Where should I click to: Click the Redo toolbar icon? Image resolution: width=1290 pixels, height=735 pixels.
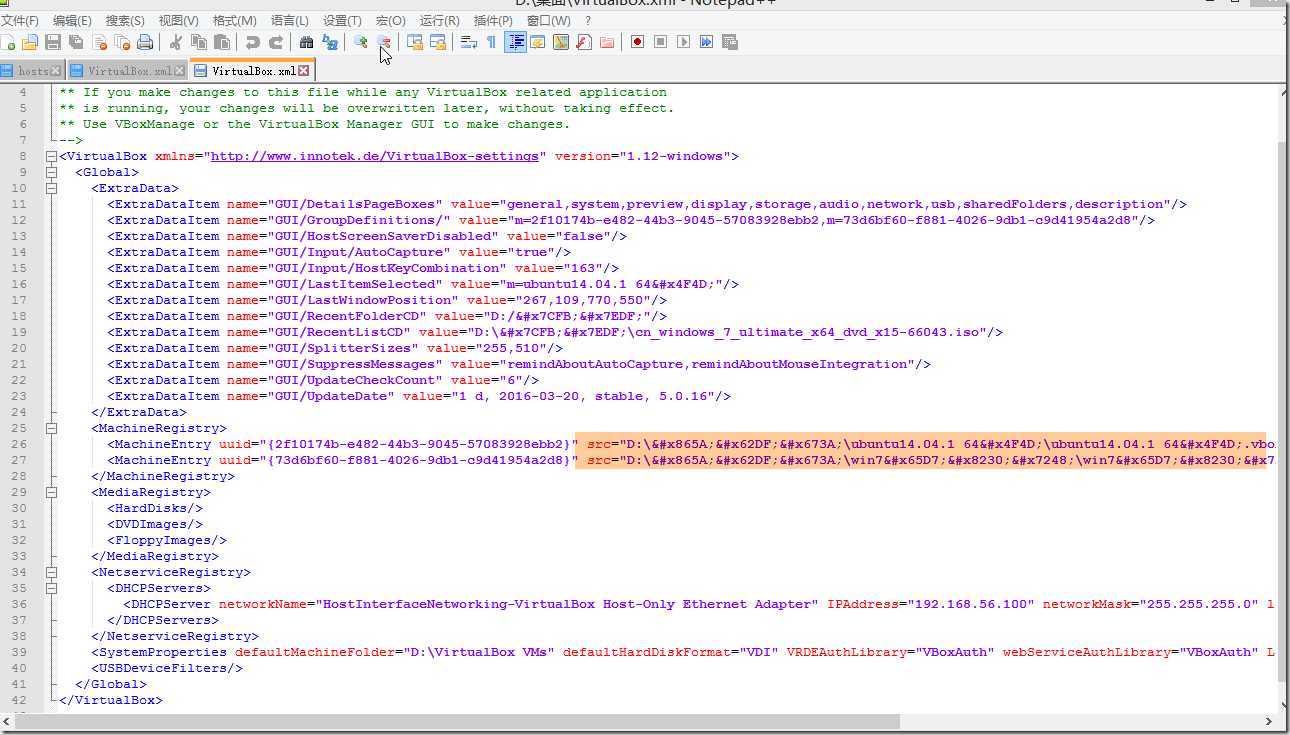[276, 42]
